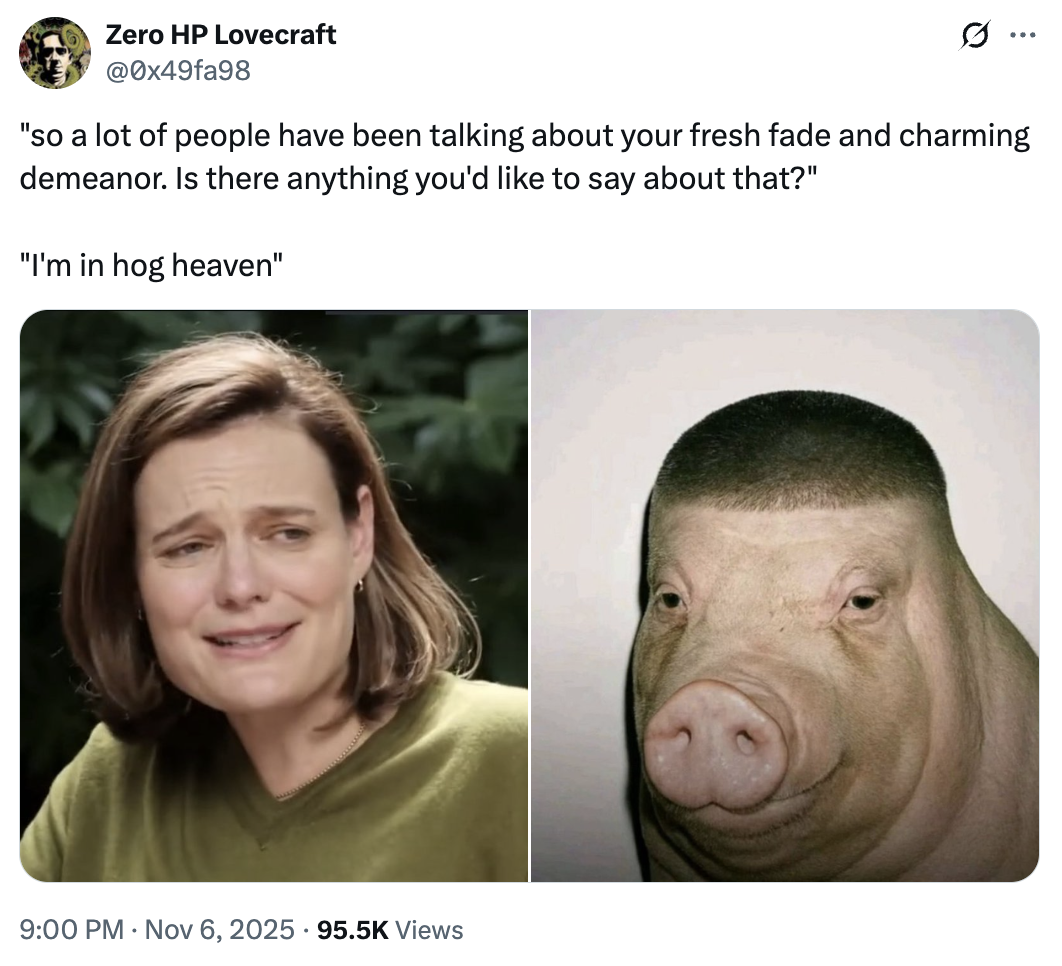Open the three-dot more options menu
The image size is (1062, 966).
tap(1020, 36)
